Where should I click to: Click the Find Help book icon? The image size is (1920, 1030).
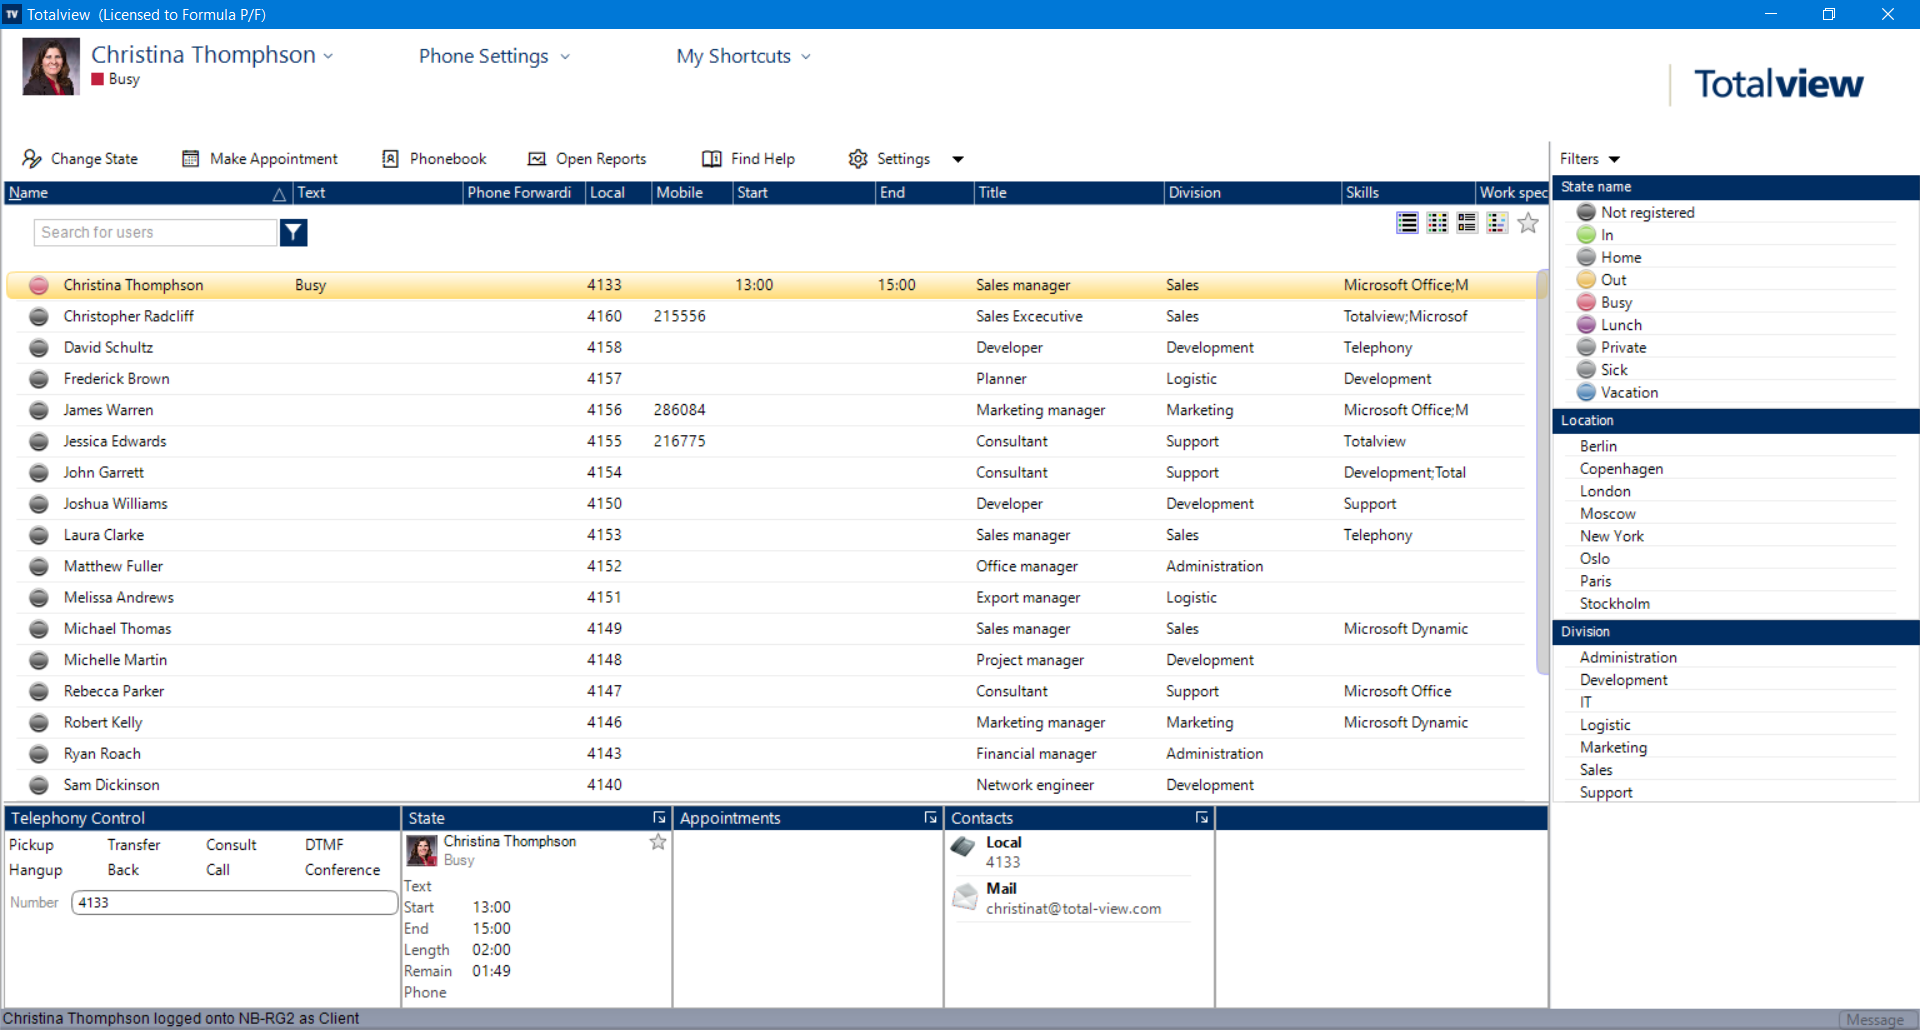pos(712,159)
